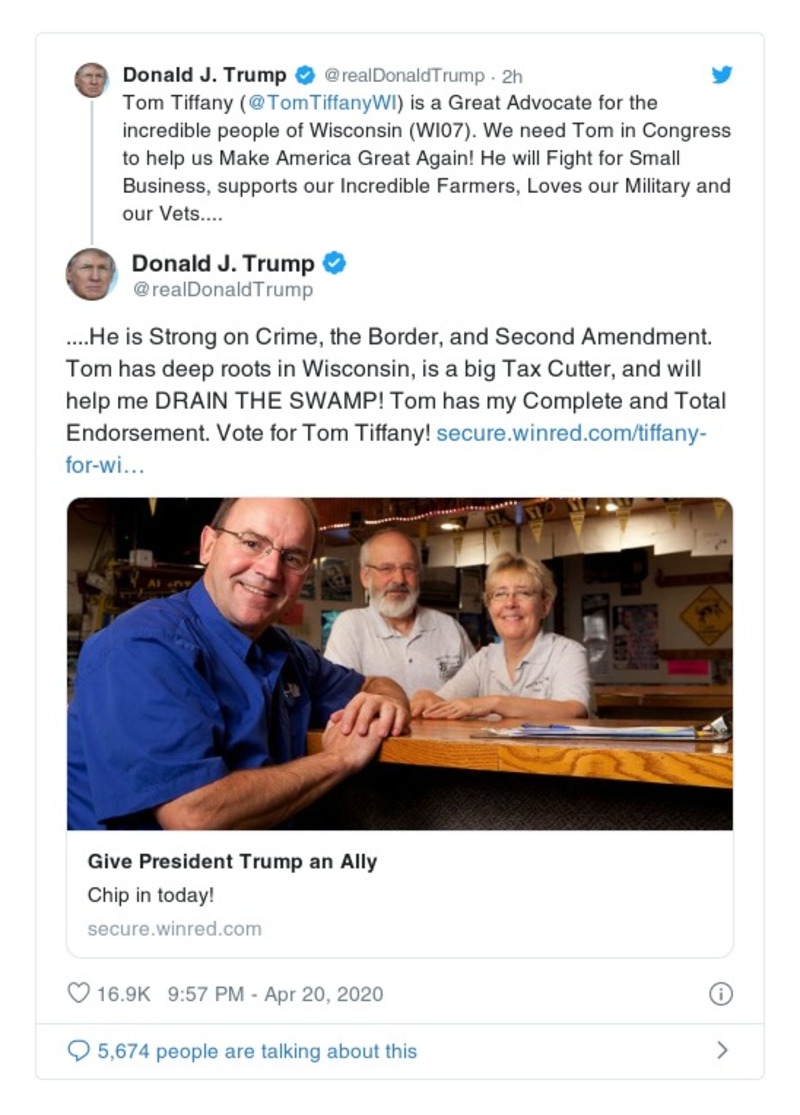
Task: Click the secure.winred.com caption under the card
Action: (173, 928)
